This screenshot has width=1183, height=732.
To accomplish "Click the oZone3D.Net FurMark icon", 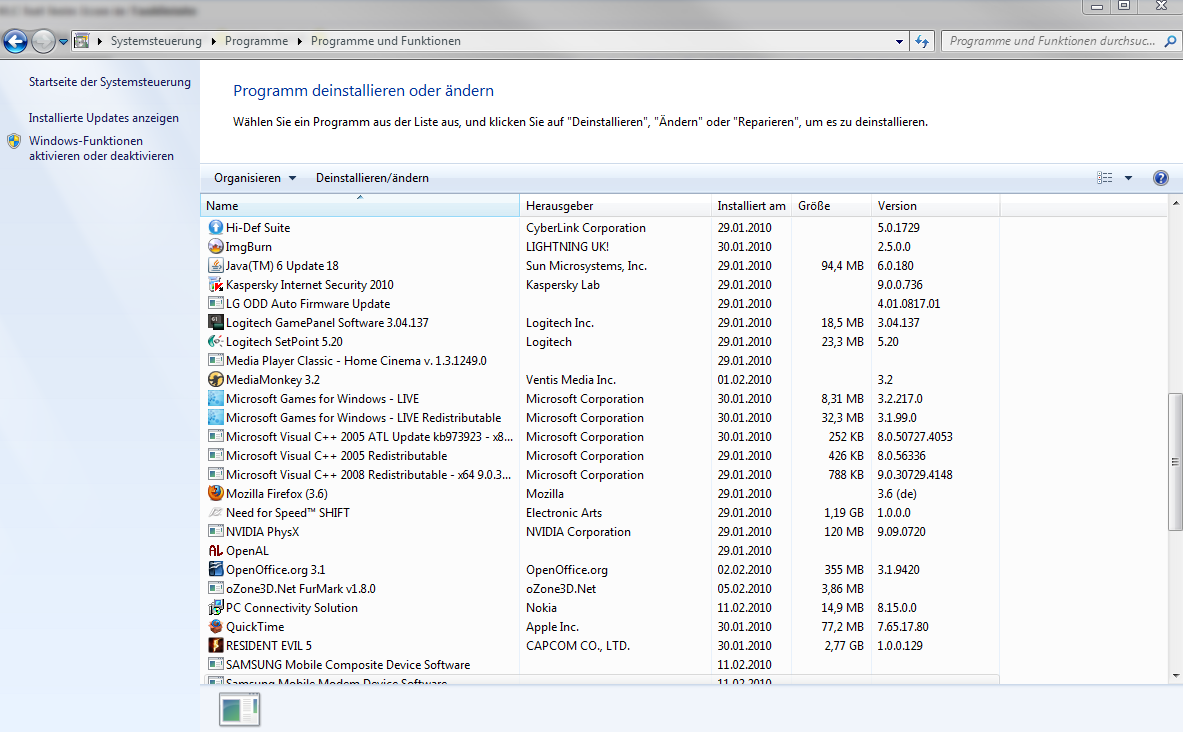I will point(216,589).
